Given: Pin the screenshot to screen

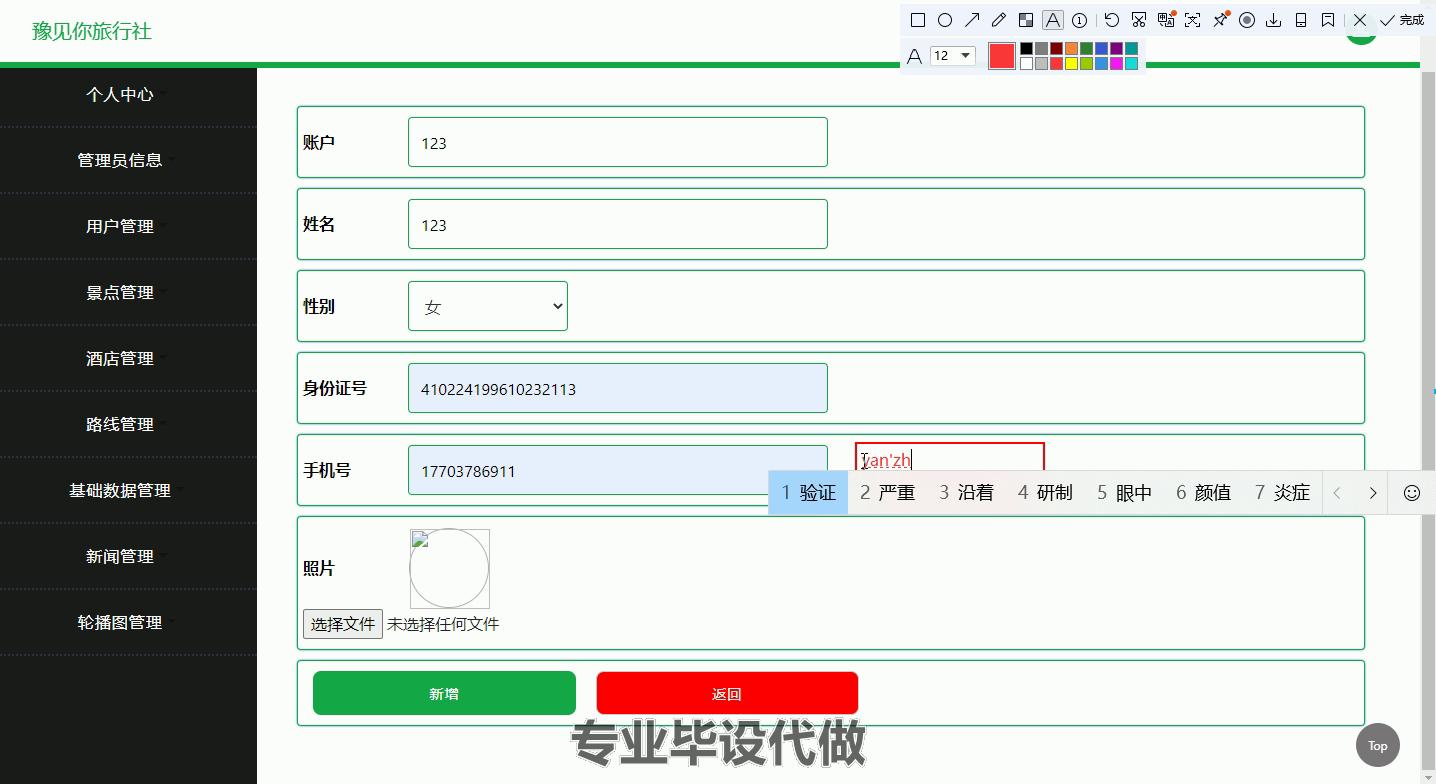Looking at the screenshot, I should (1220, 19).
